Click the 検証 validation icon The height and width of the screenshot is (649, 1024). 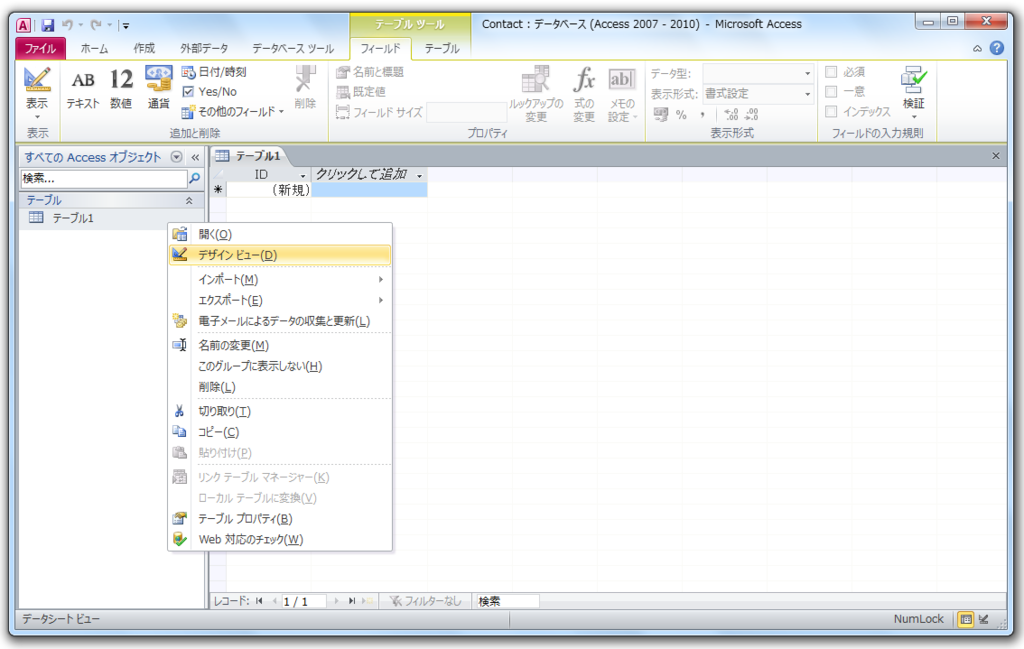tap(914, 79)
